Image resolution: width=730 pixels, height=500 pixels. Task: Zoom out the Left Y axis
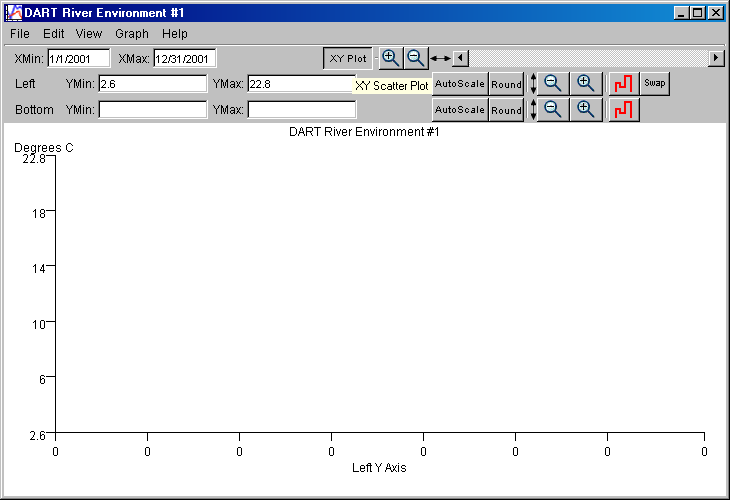pyautogui.click(x=553, y=84)
